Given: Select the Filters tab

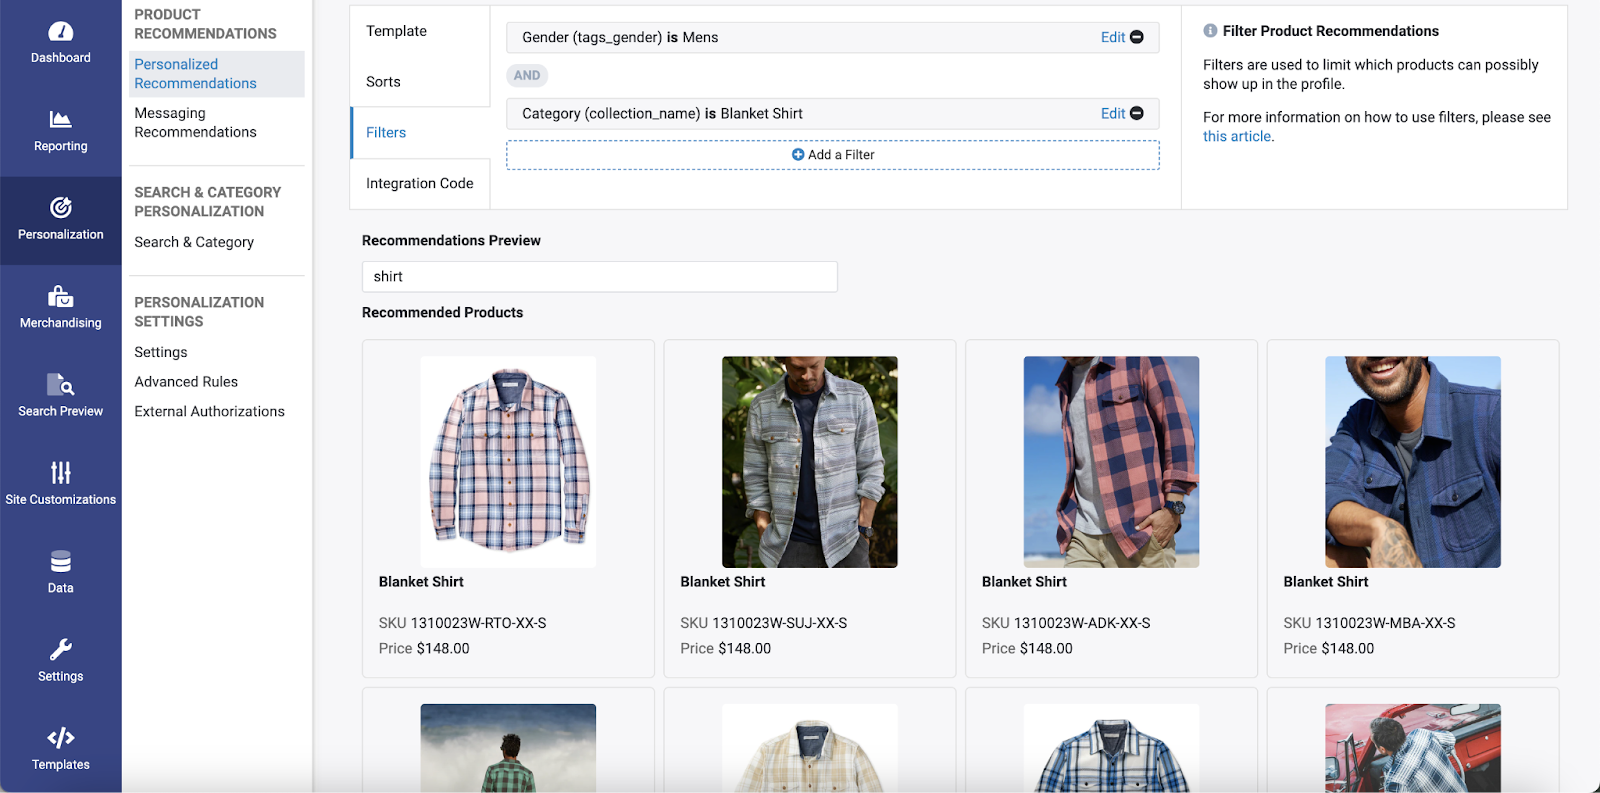Looking at the screenshot, I should pyautogui.click(x=420, y=133).
